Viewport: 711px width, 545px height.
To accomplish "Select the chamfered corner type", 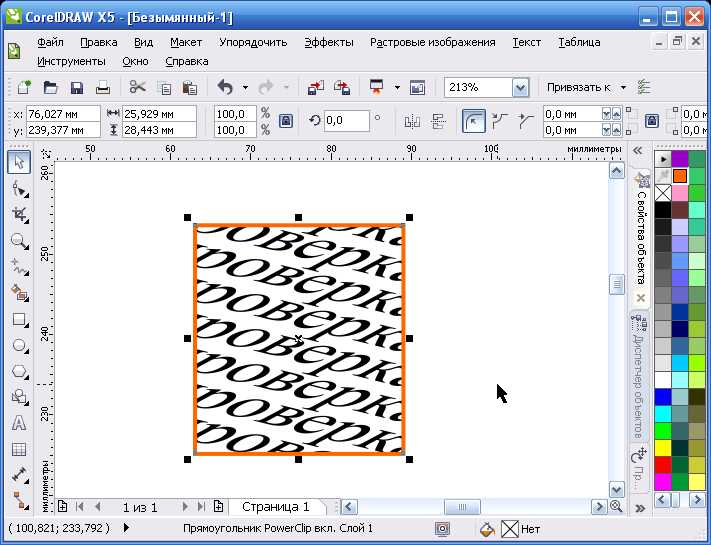I will (x=525, y=121).
